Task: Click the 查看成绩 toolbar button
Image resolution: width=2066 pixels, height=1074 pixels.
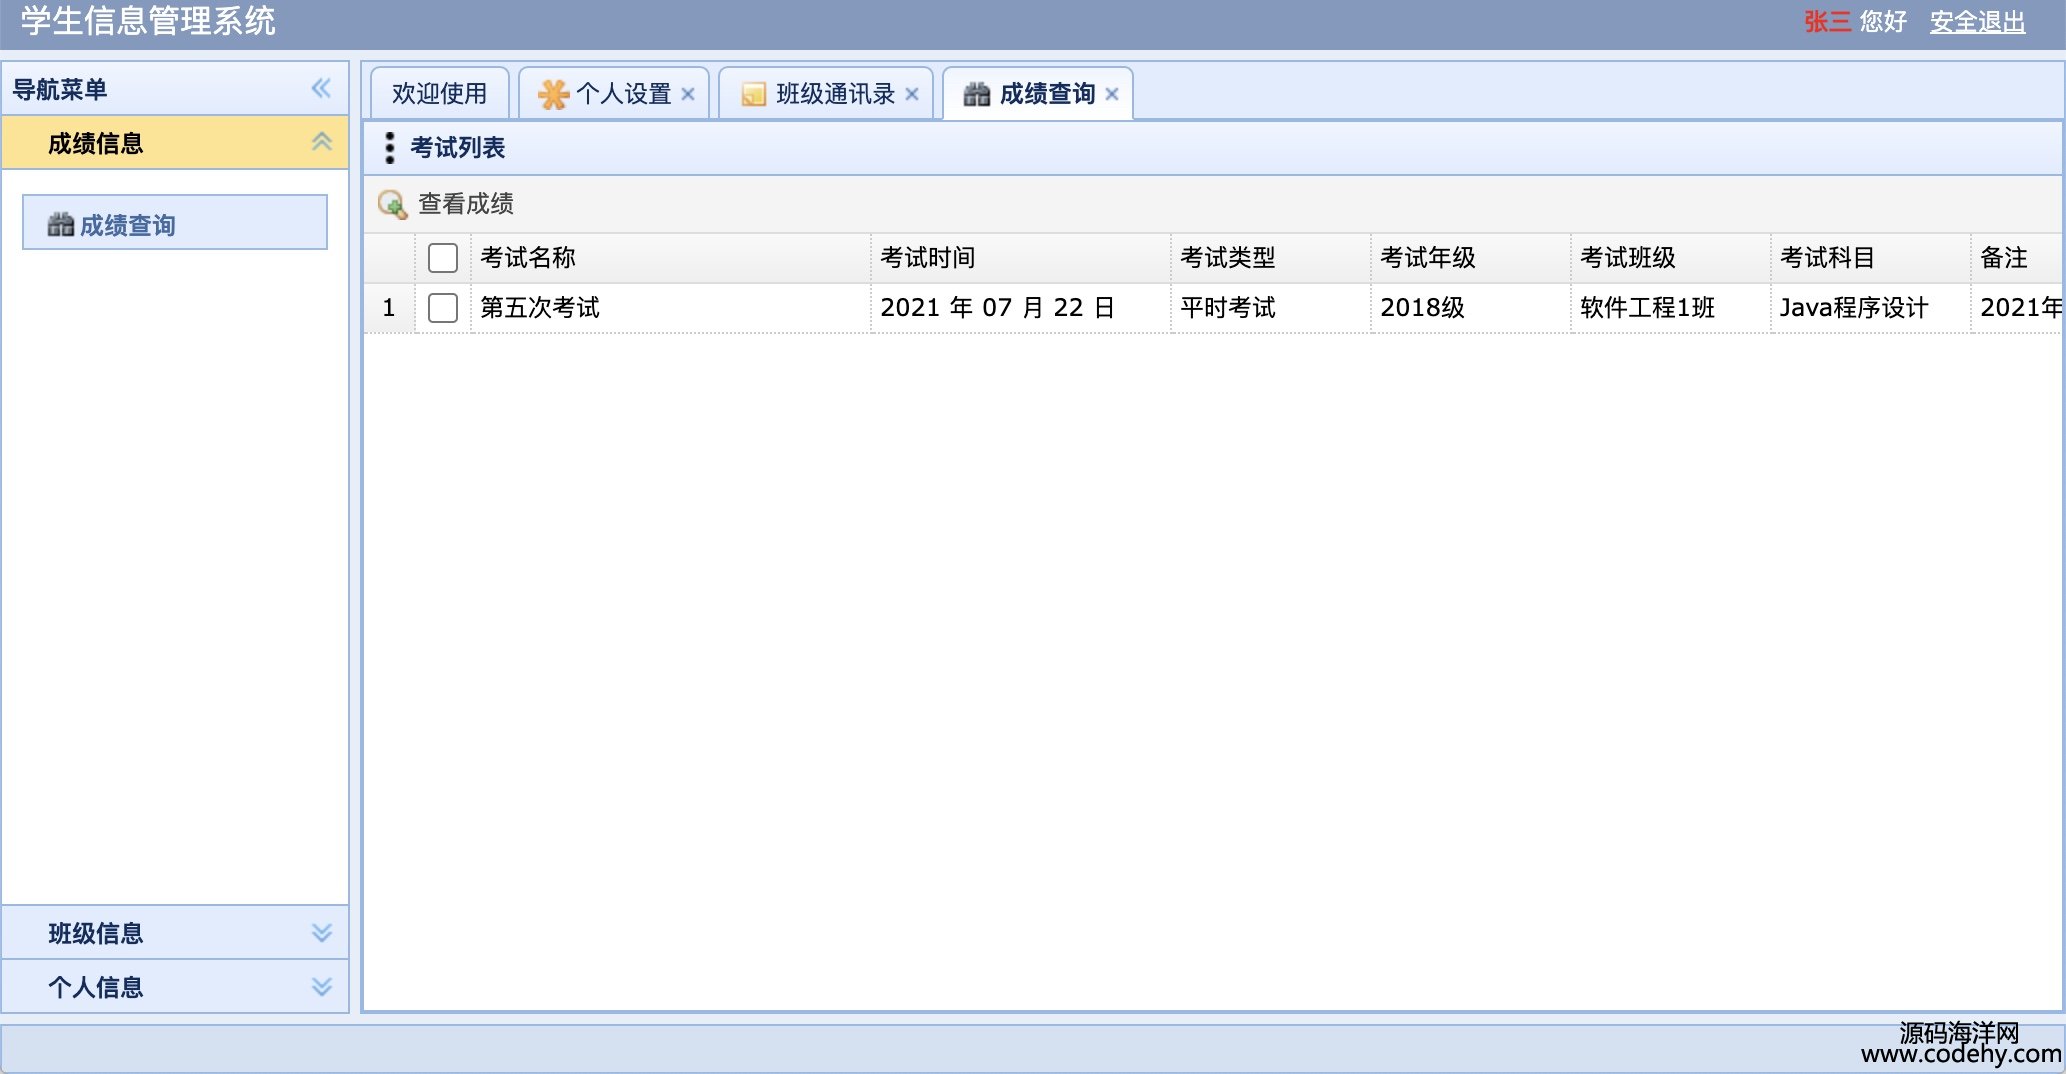Action: (447, 204)
